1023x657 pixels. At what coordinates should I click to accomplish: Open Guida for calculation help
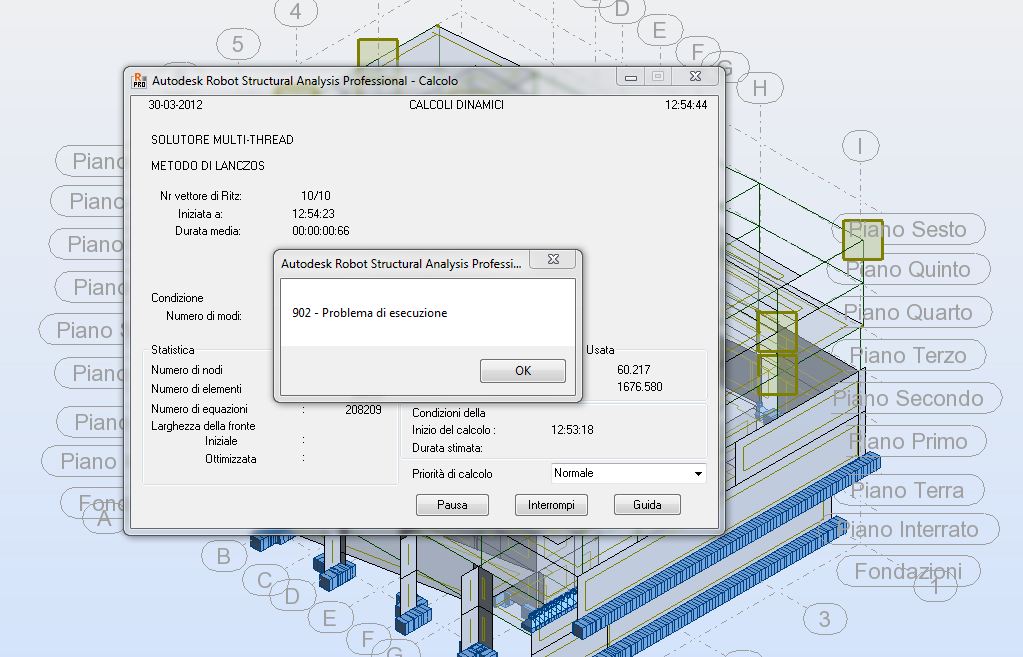click(646, 505)
